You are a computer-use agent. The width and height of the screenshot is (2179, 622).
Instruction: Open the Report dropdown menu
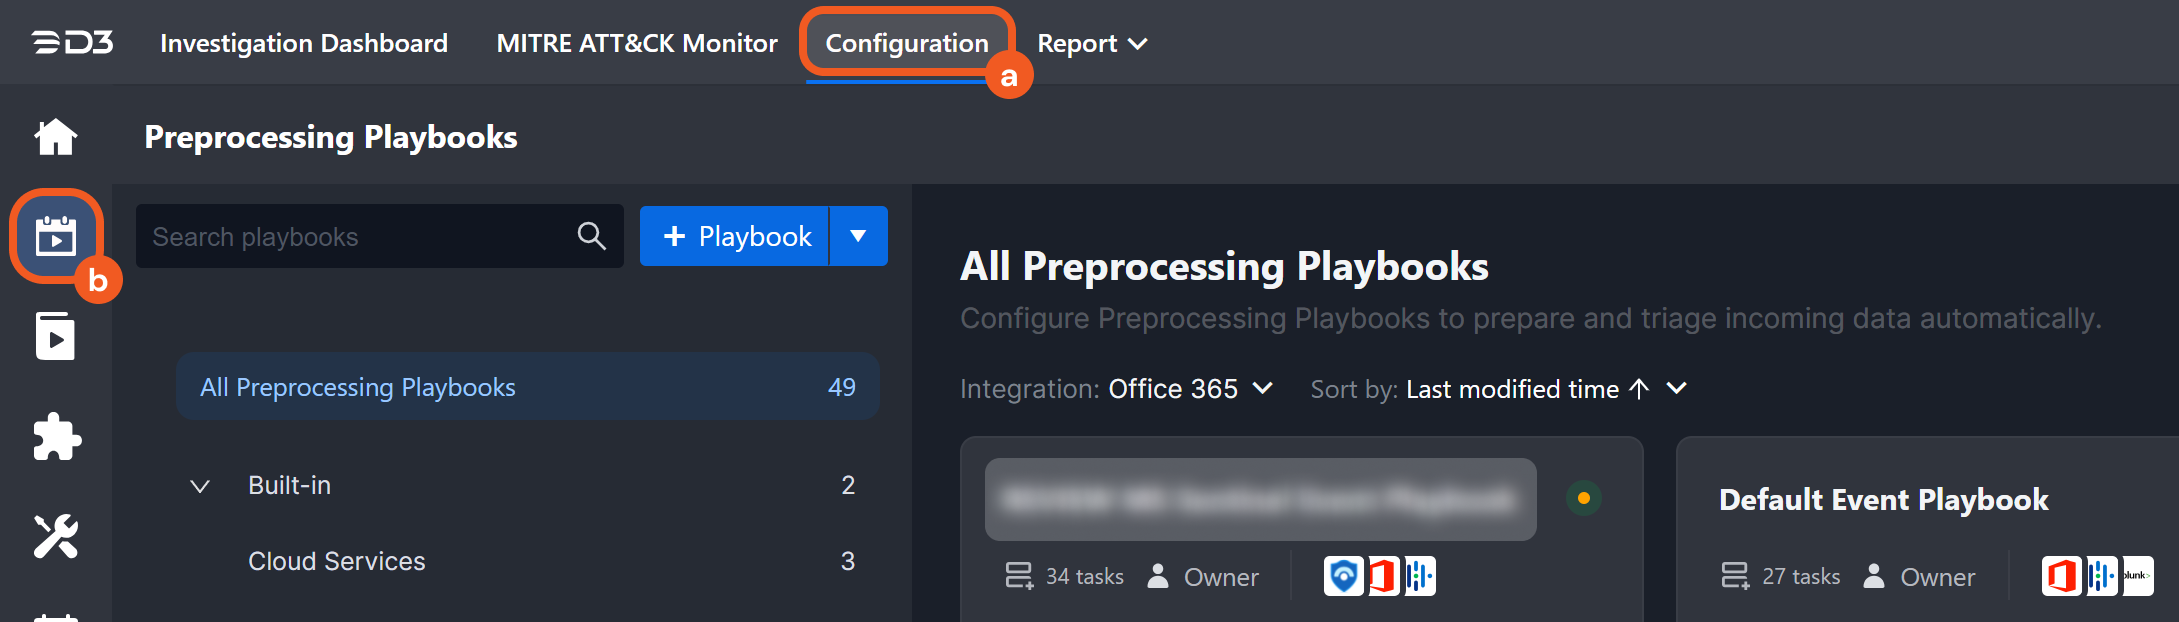tap(1092, 43)
